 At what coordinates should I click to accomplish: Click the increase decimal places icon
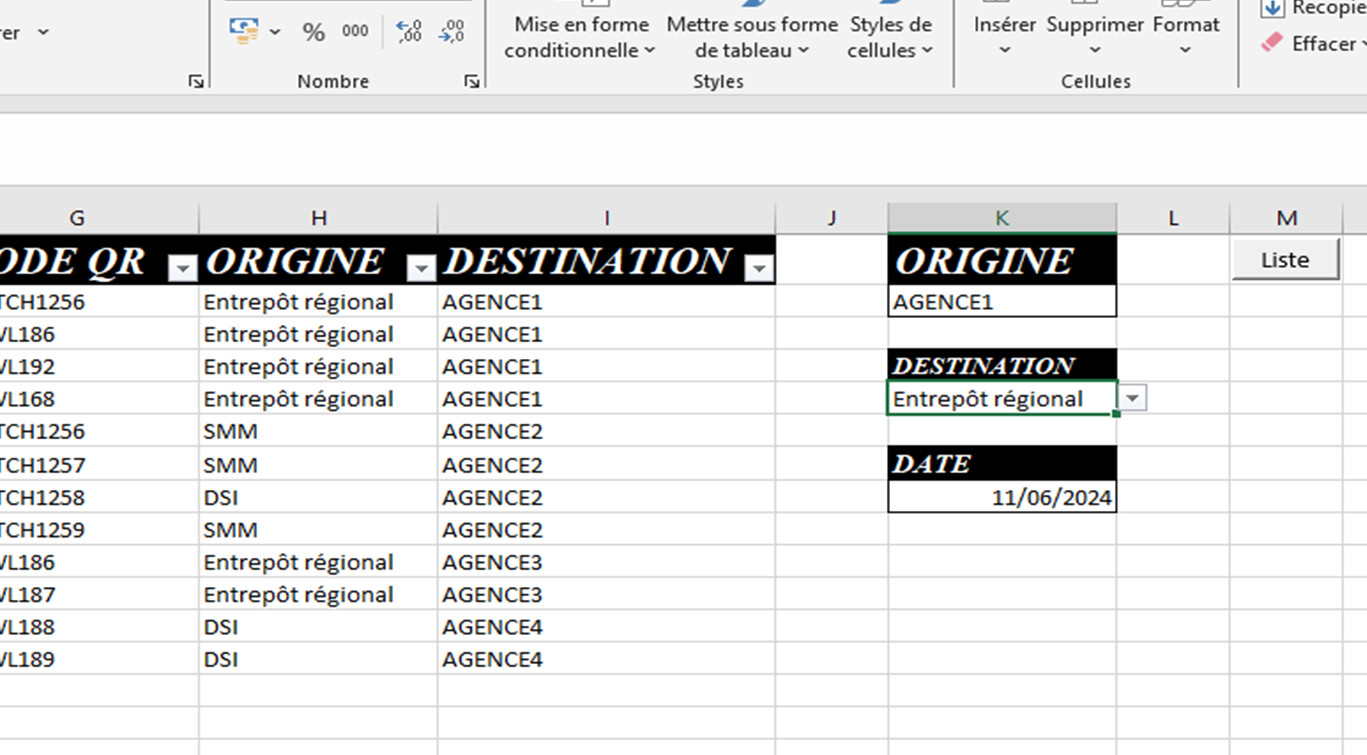pyautogui.click(x=408, y=31)
